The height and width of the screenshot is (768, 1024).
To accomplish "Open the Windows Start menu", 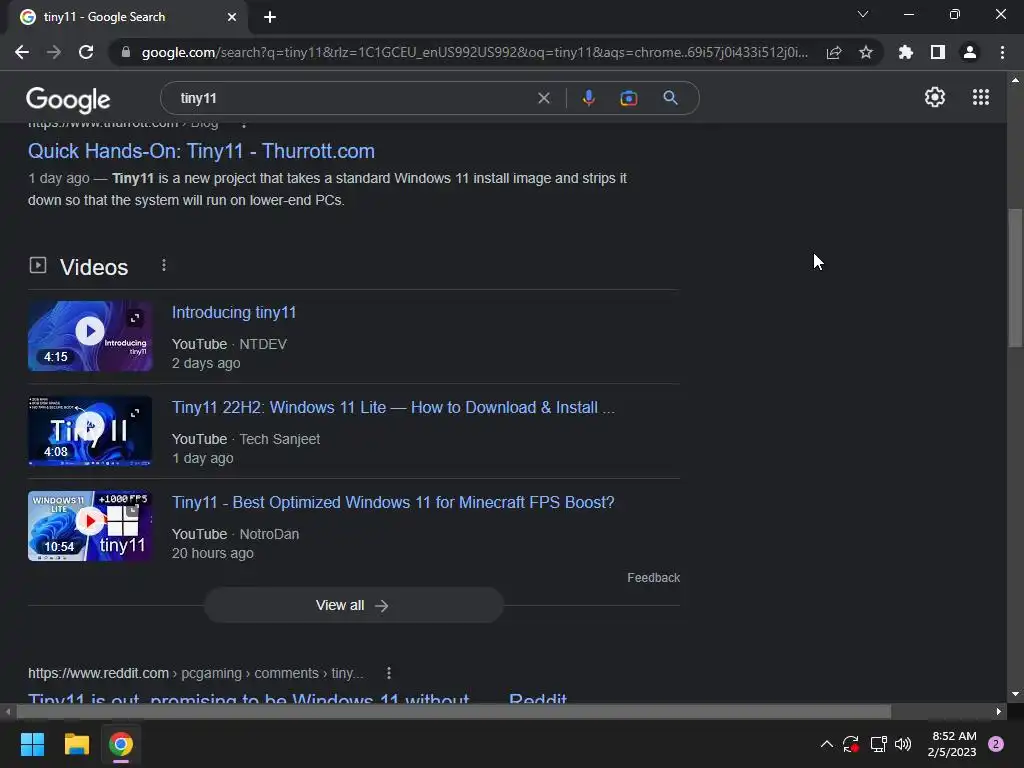I will pyautogui.click(x=32, y=744).
